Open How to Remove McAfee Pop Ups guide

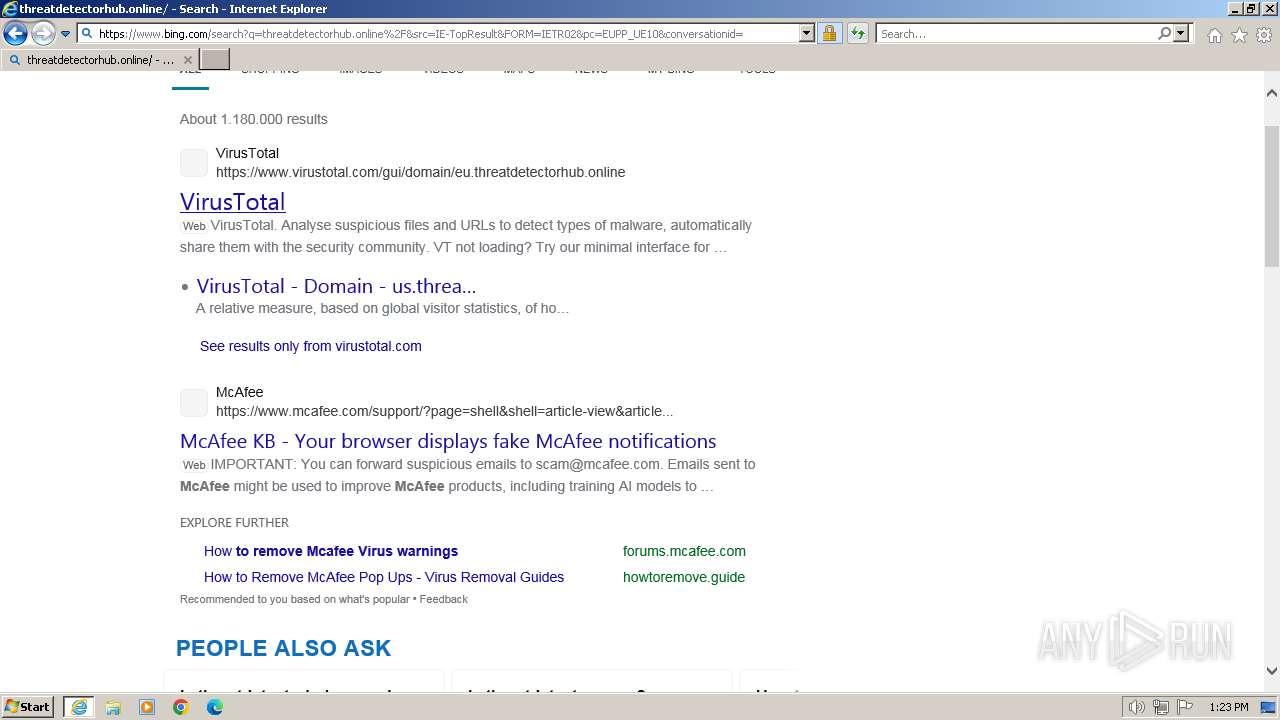(384, 577)
